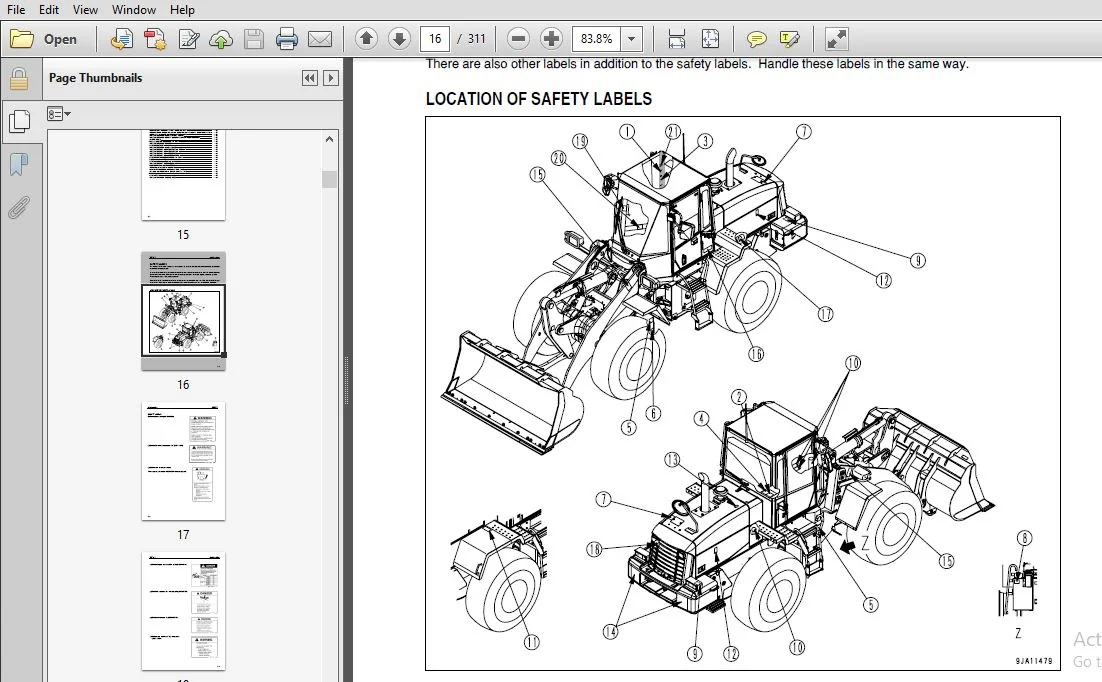1102x682 pixels.
Task: Go to next page down arrow
Action: (399, 39)
